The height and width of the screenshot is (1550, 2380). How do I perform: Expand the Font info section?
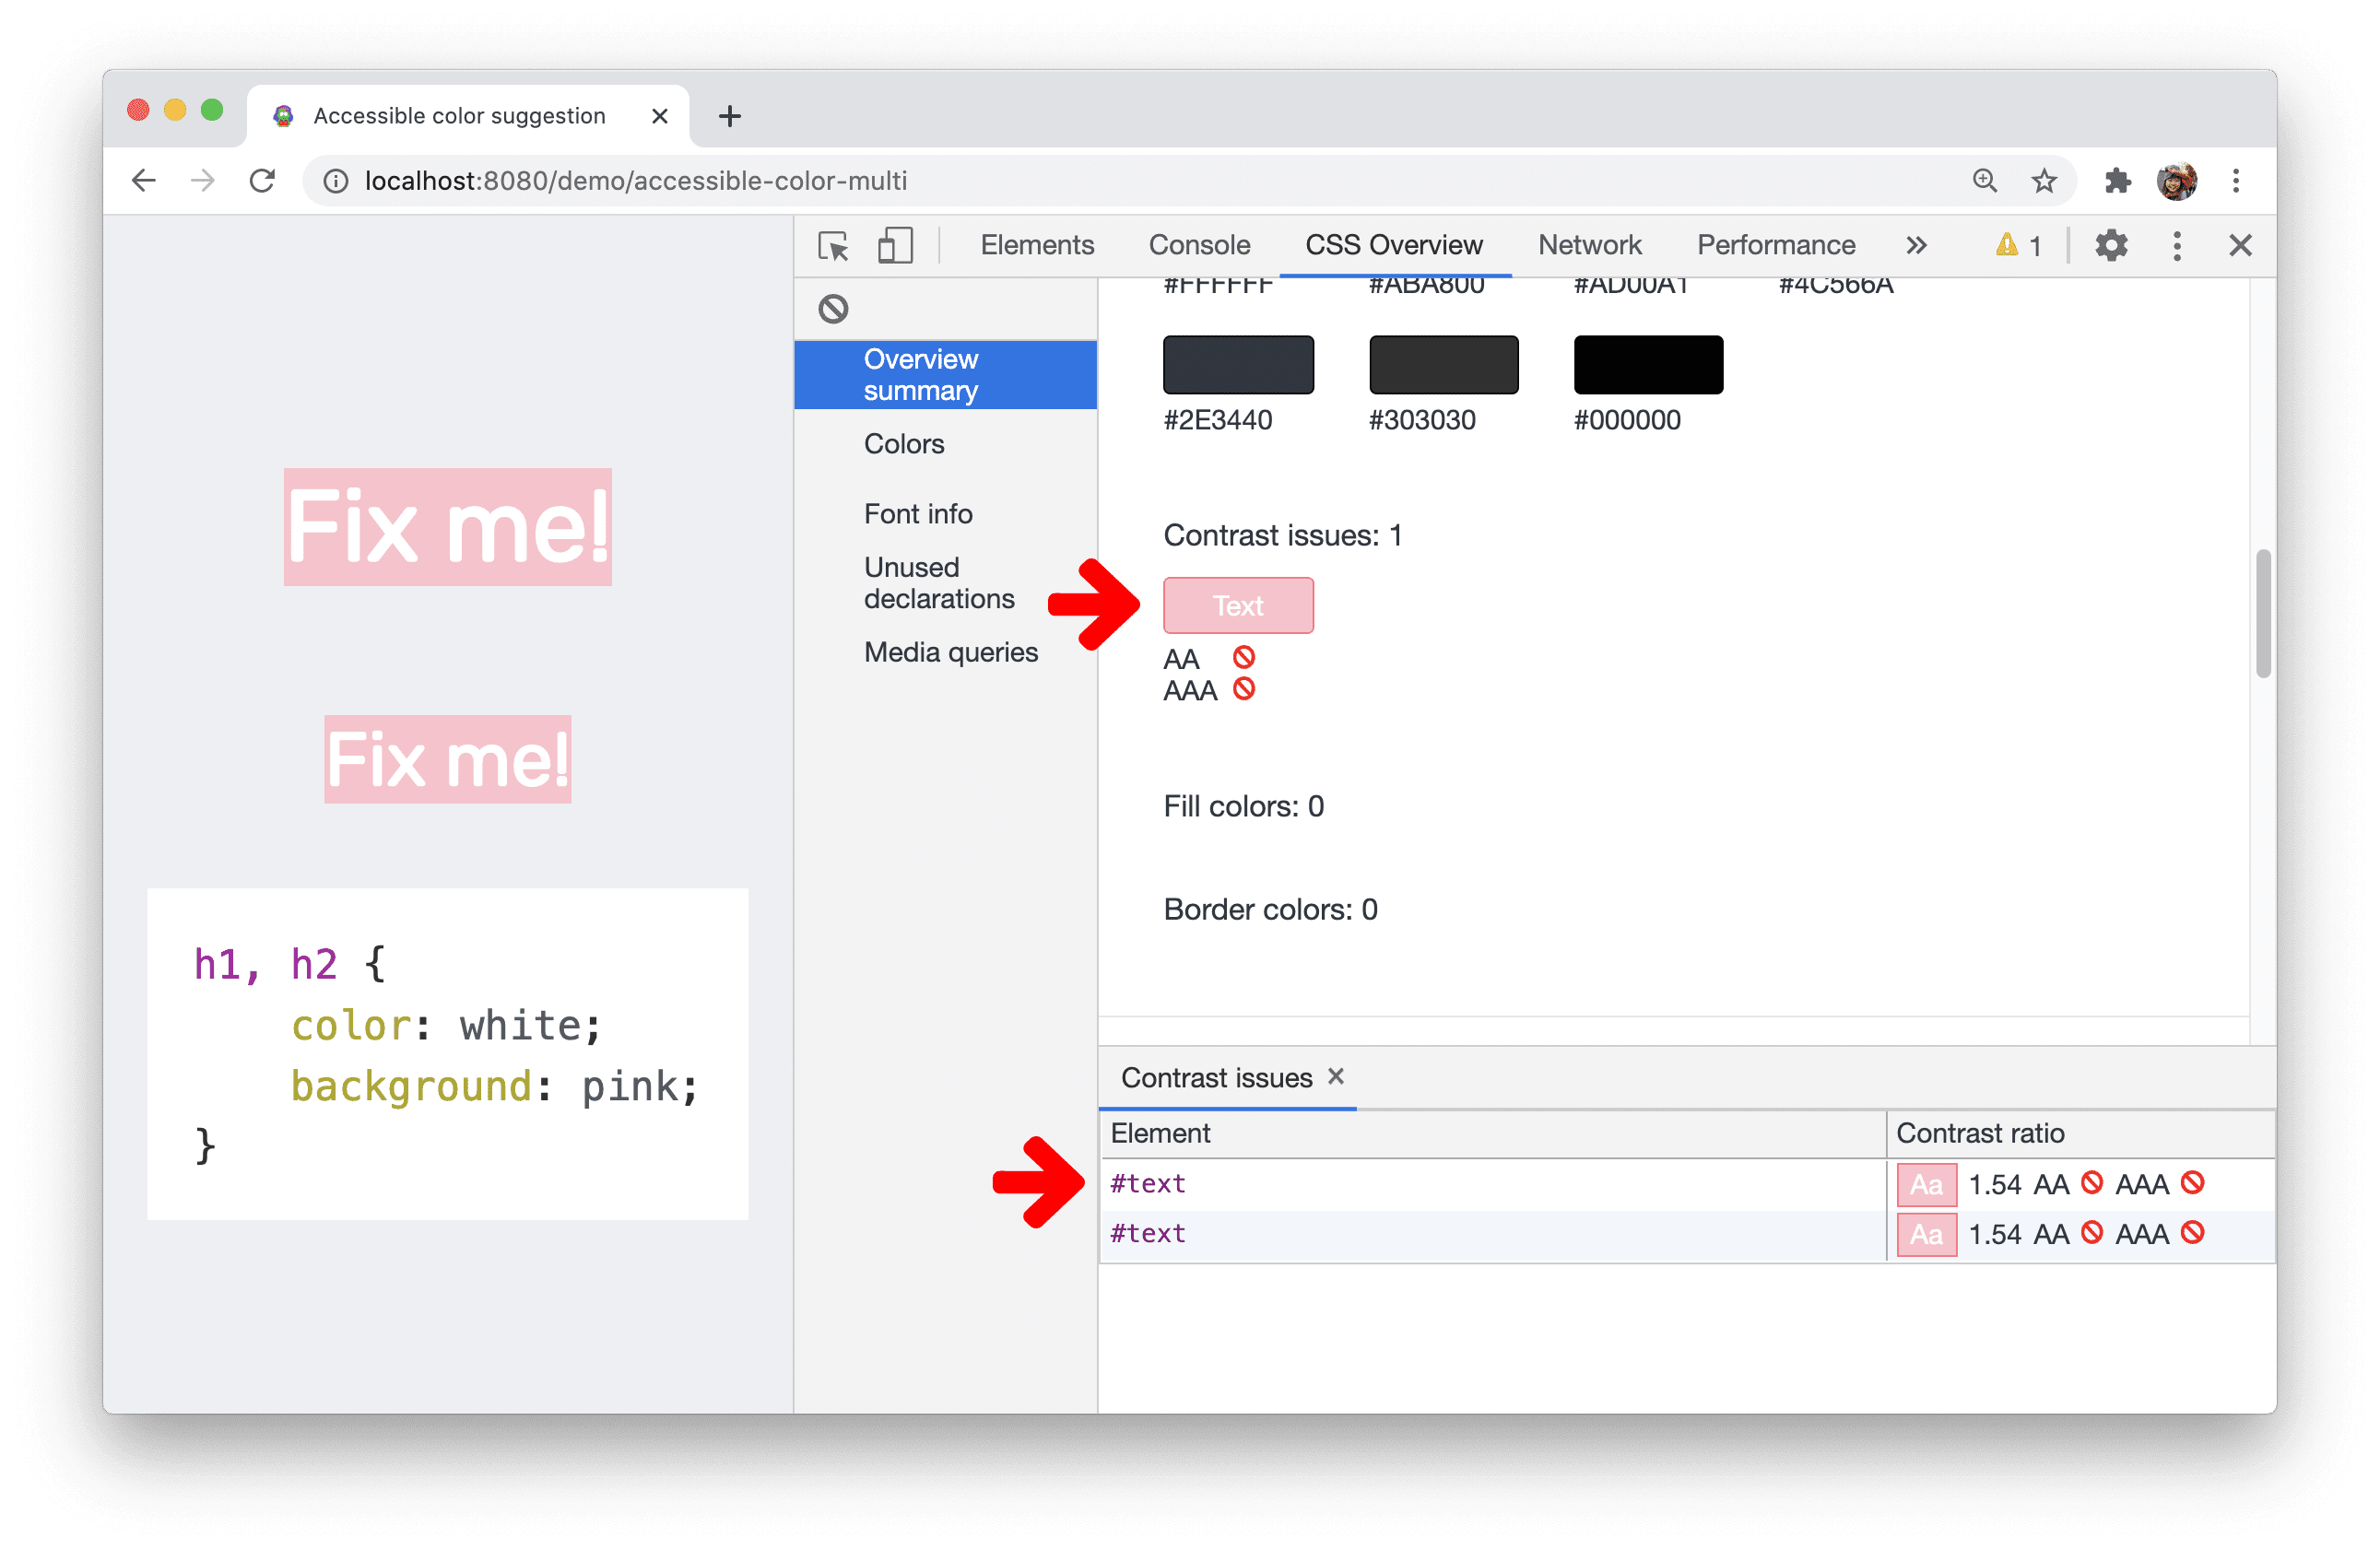(919, 513)
